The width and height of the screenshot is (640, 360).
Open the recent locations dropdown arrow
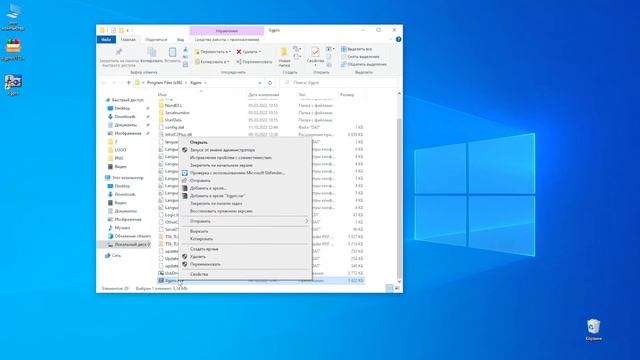pos(121,83)
